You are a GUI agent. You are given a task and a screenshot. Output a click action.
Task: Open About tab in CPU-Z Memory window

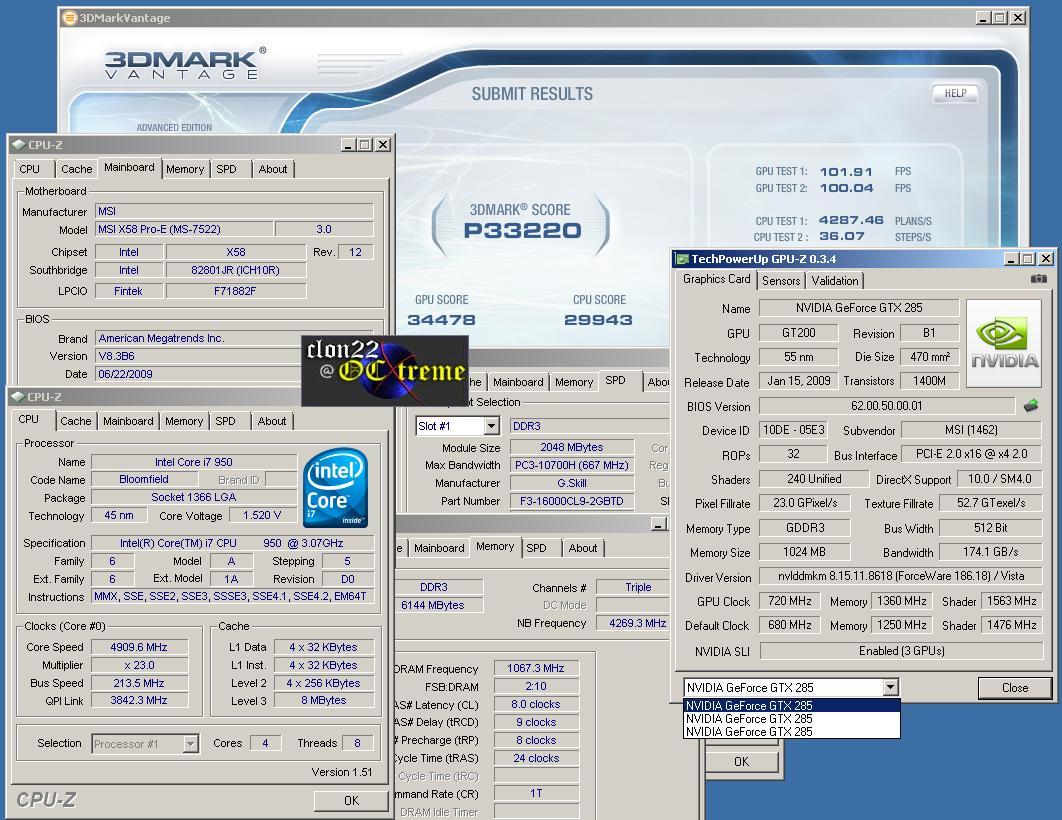[582, 548]
